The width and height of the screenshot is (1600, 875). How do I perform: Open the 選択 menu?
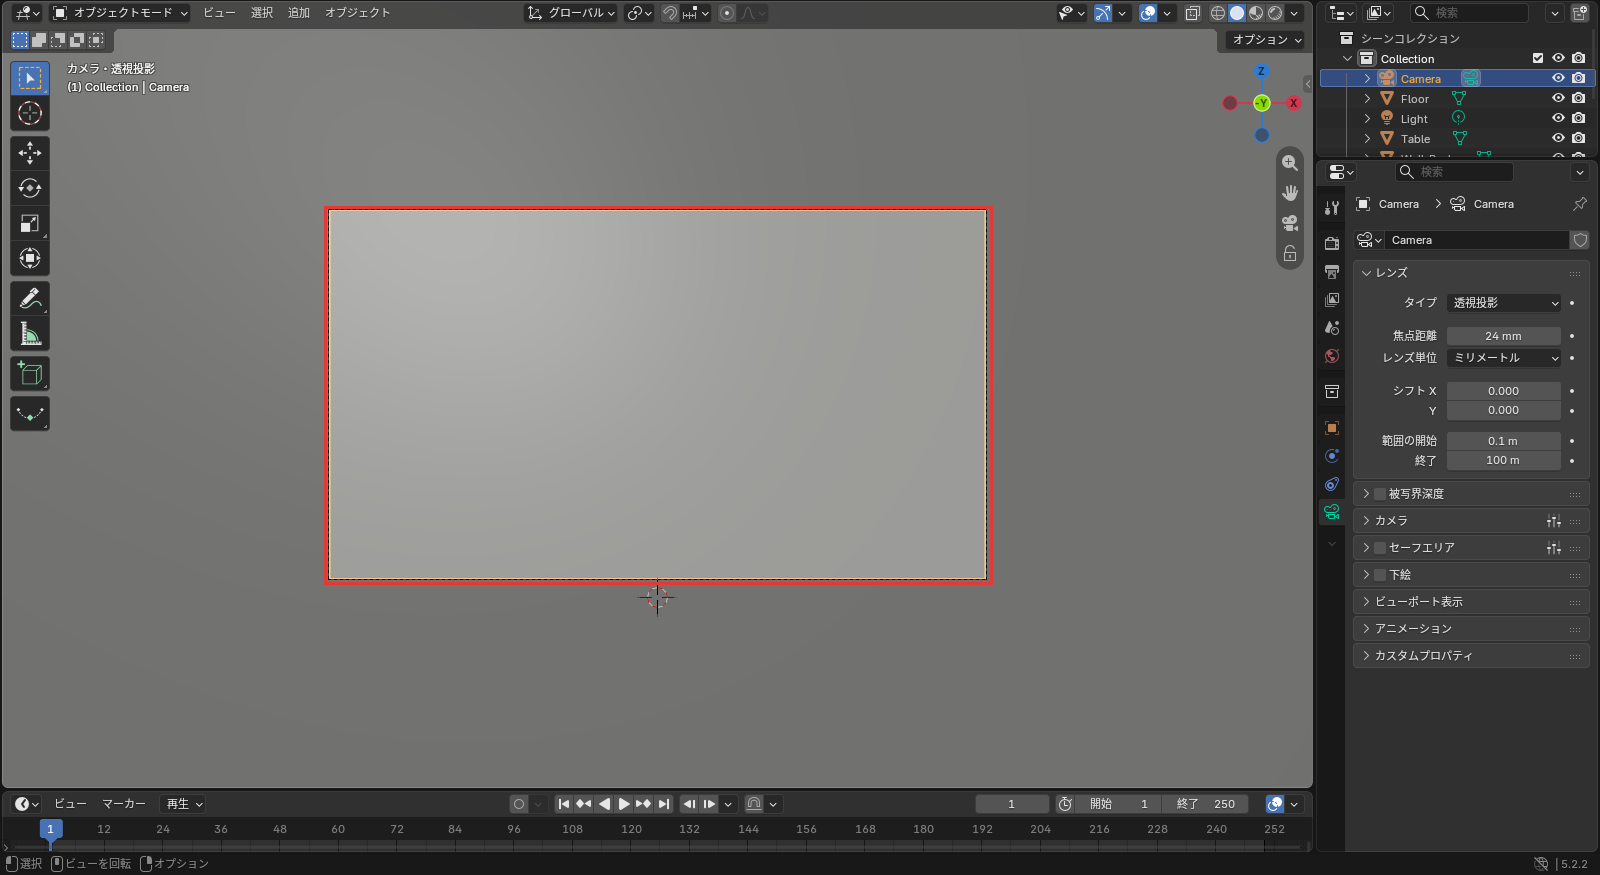click(262, 13)
